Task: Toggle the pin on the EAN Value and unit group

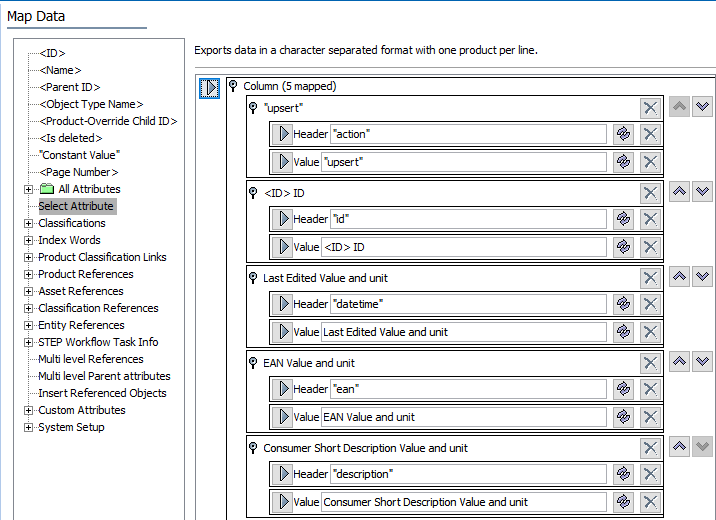Action: tap(253, 363)
